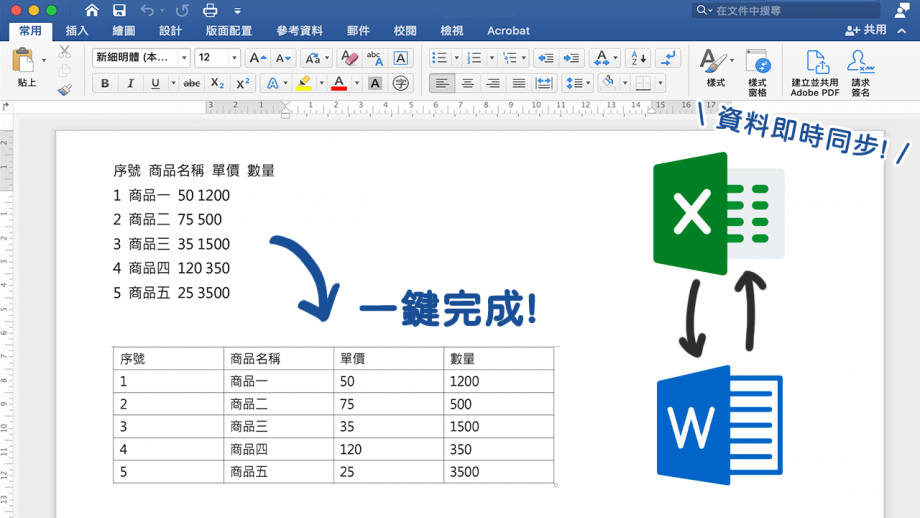Screen dimensions: 920x518
Task: Click the Home icon in title bar
Action: coord(92,10)
